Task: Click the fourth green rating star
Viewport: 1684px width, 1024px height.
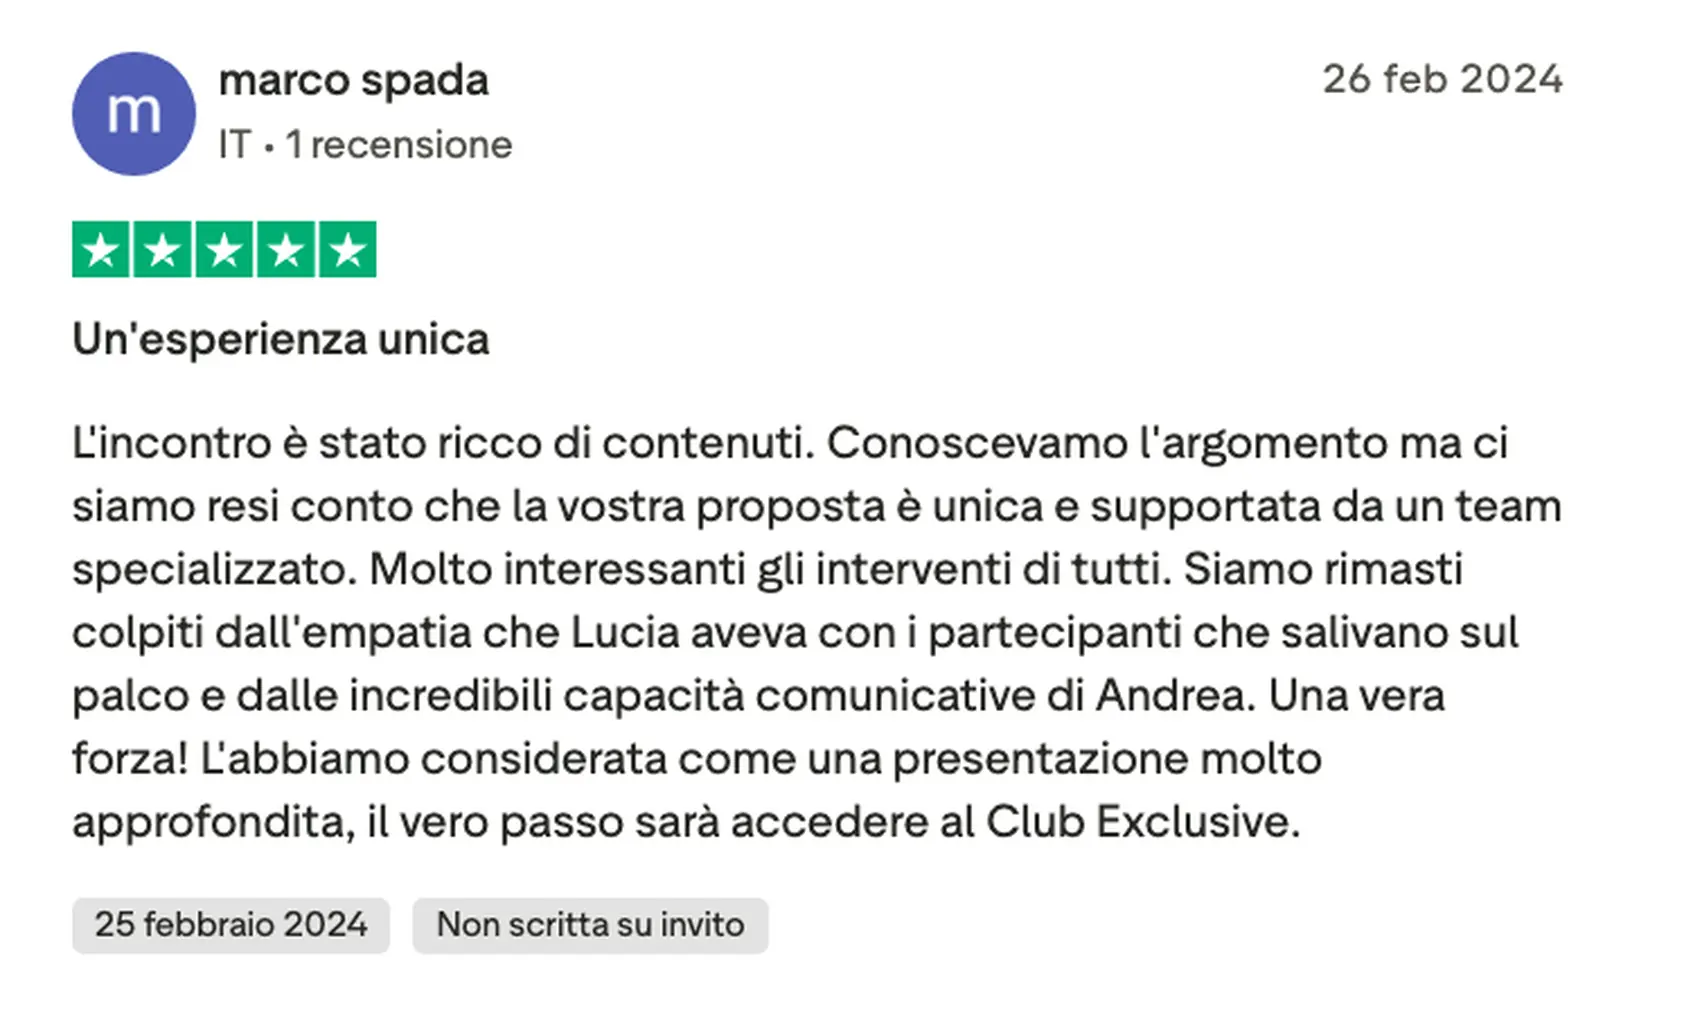Action: (286, 249)
